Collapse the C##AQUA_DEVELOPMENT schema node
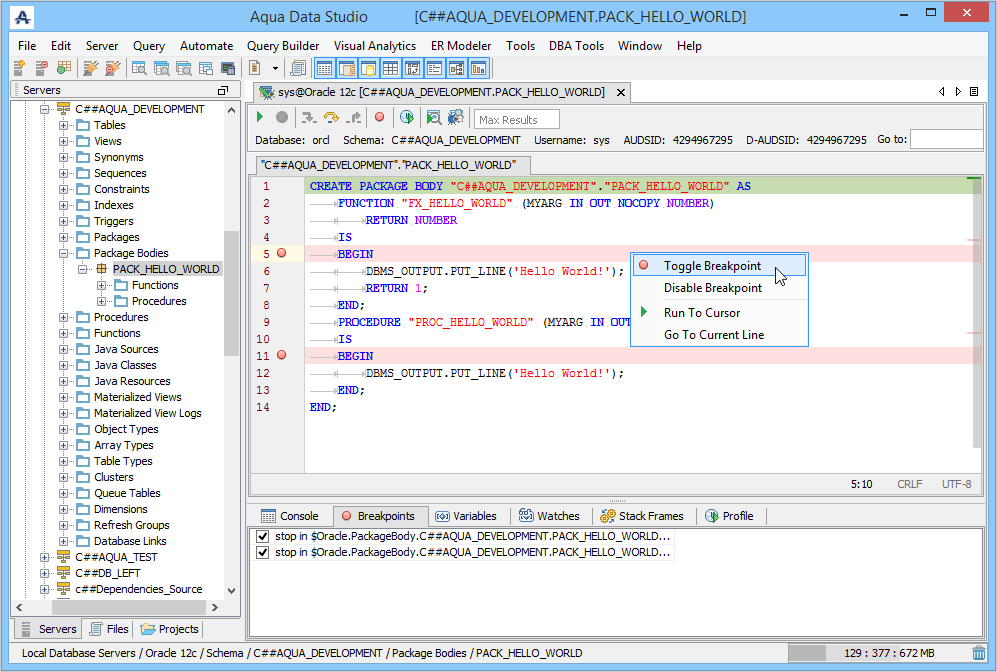Screen dimensions: 997x672 point(45,109)
